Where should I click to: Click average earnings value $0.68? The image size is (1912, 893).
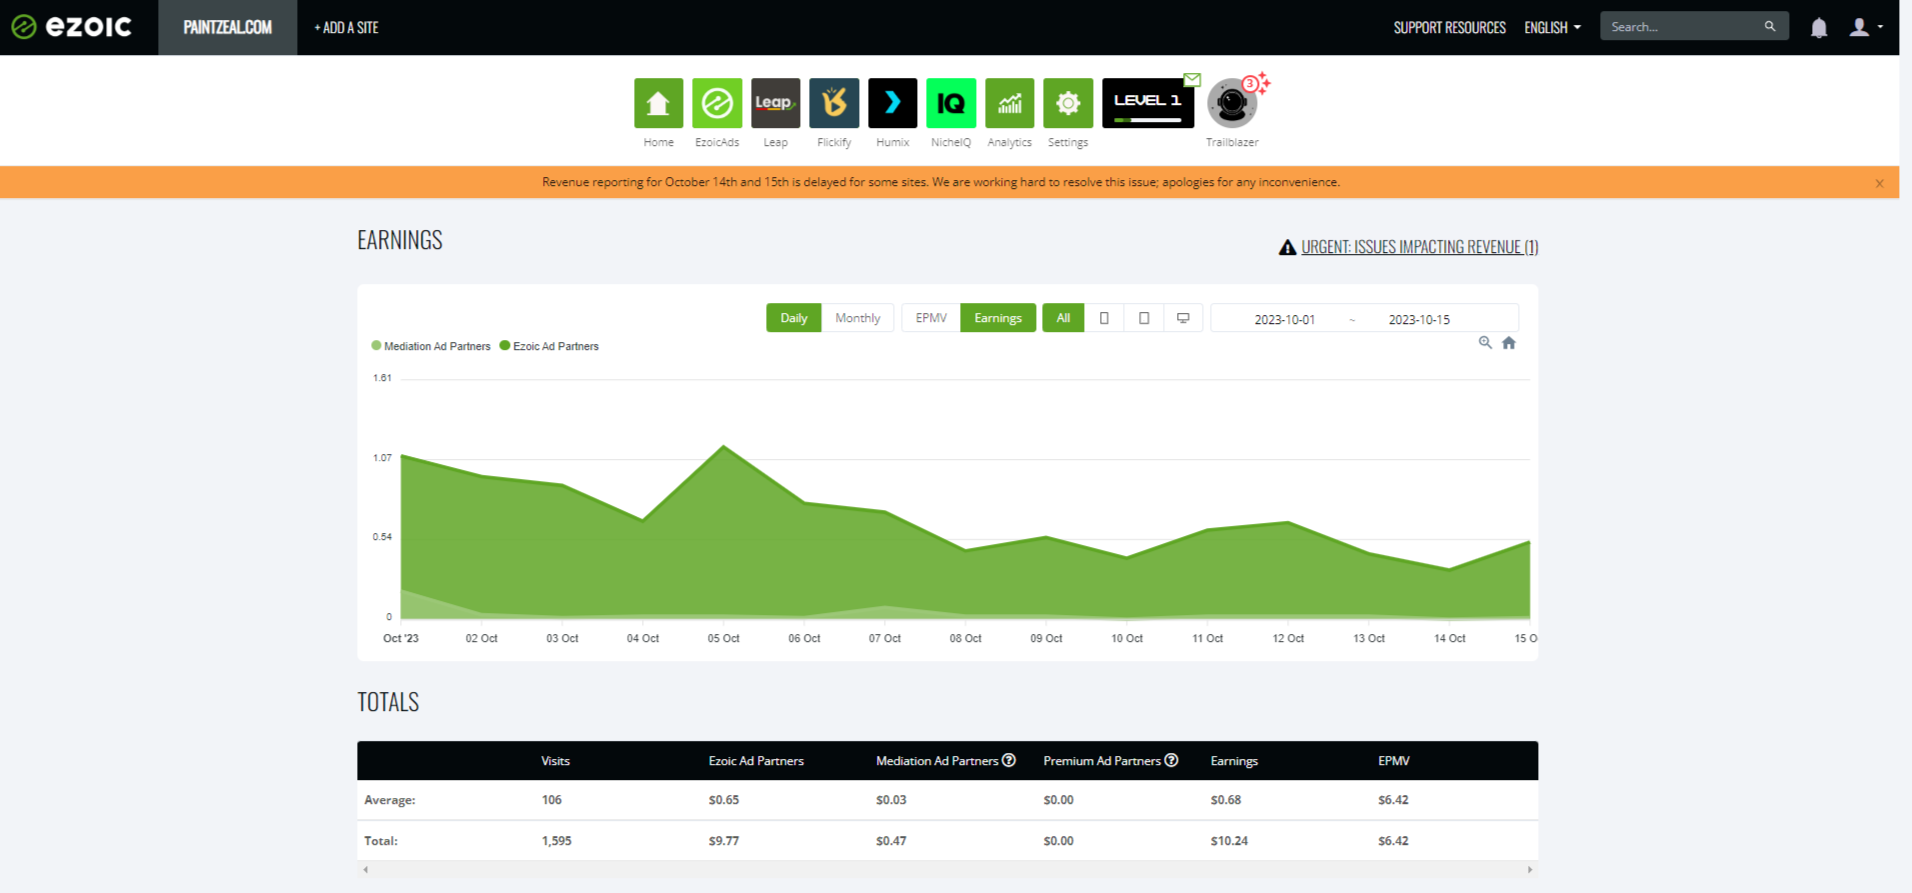[1226, 800]
